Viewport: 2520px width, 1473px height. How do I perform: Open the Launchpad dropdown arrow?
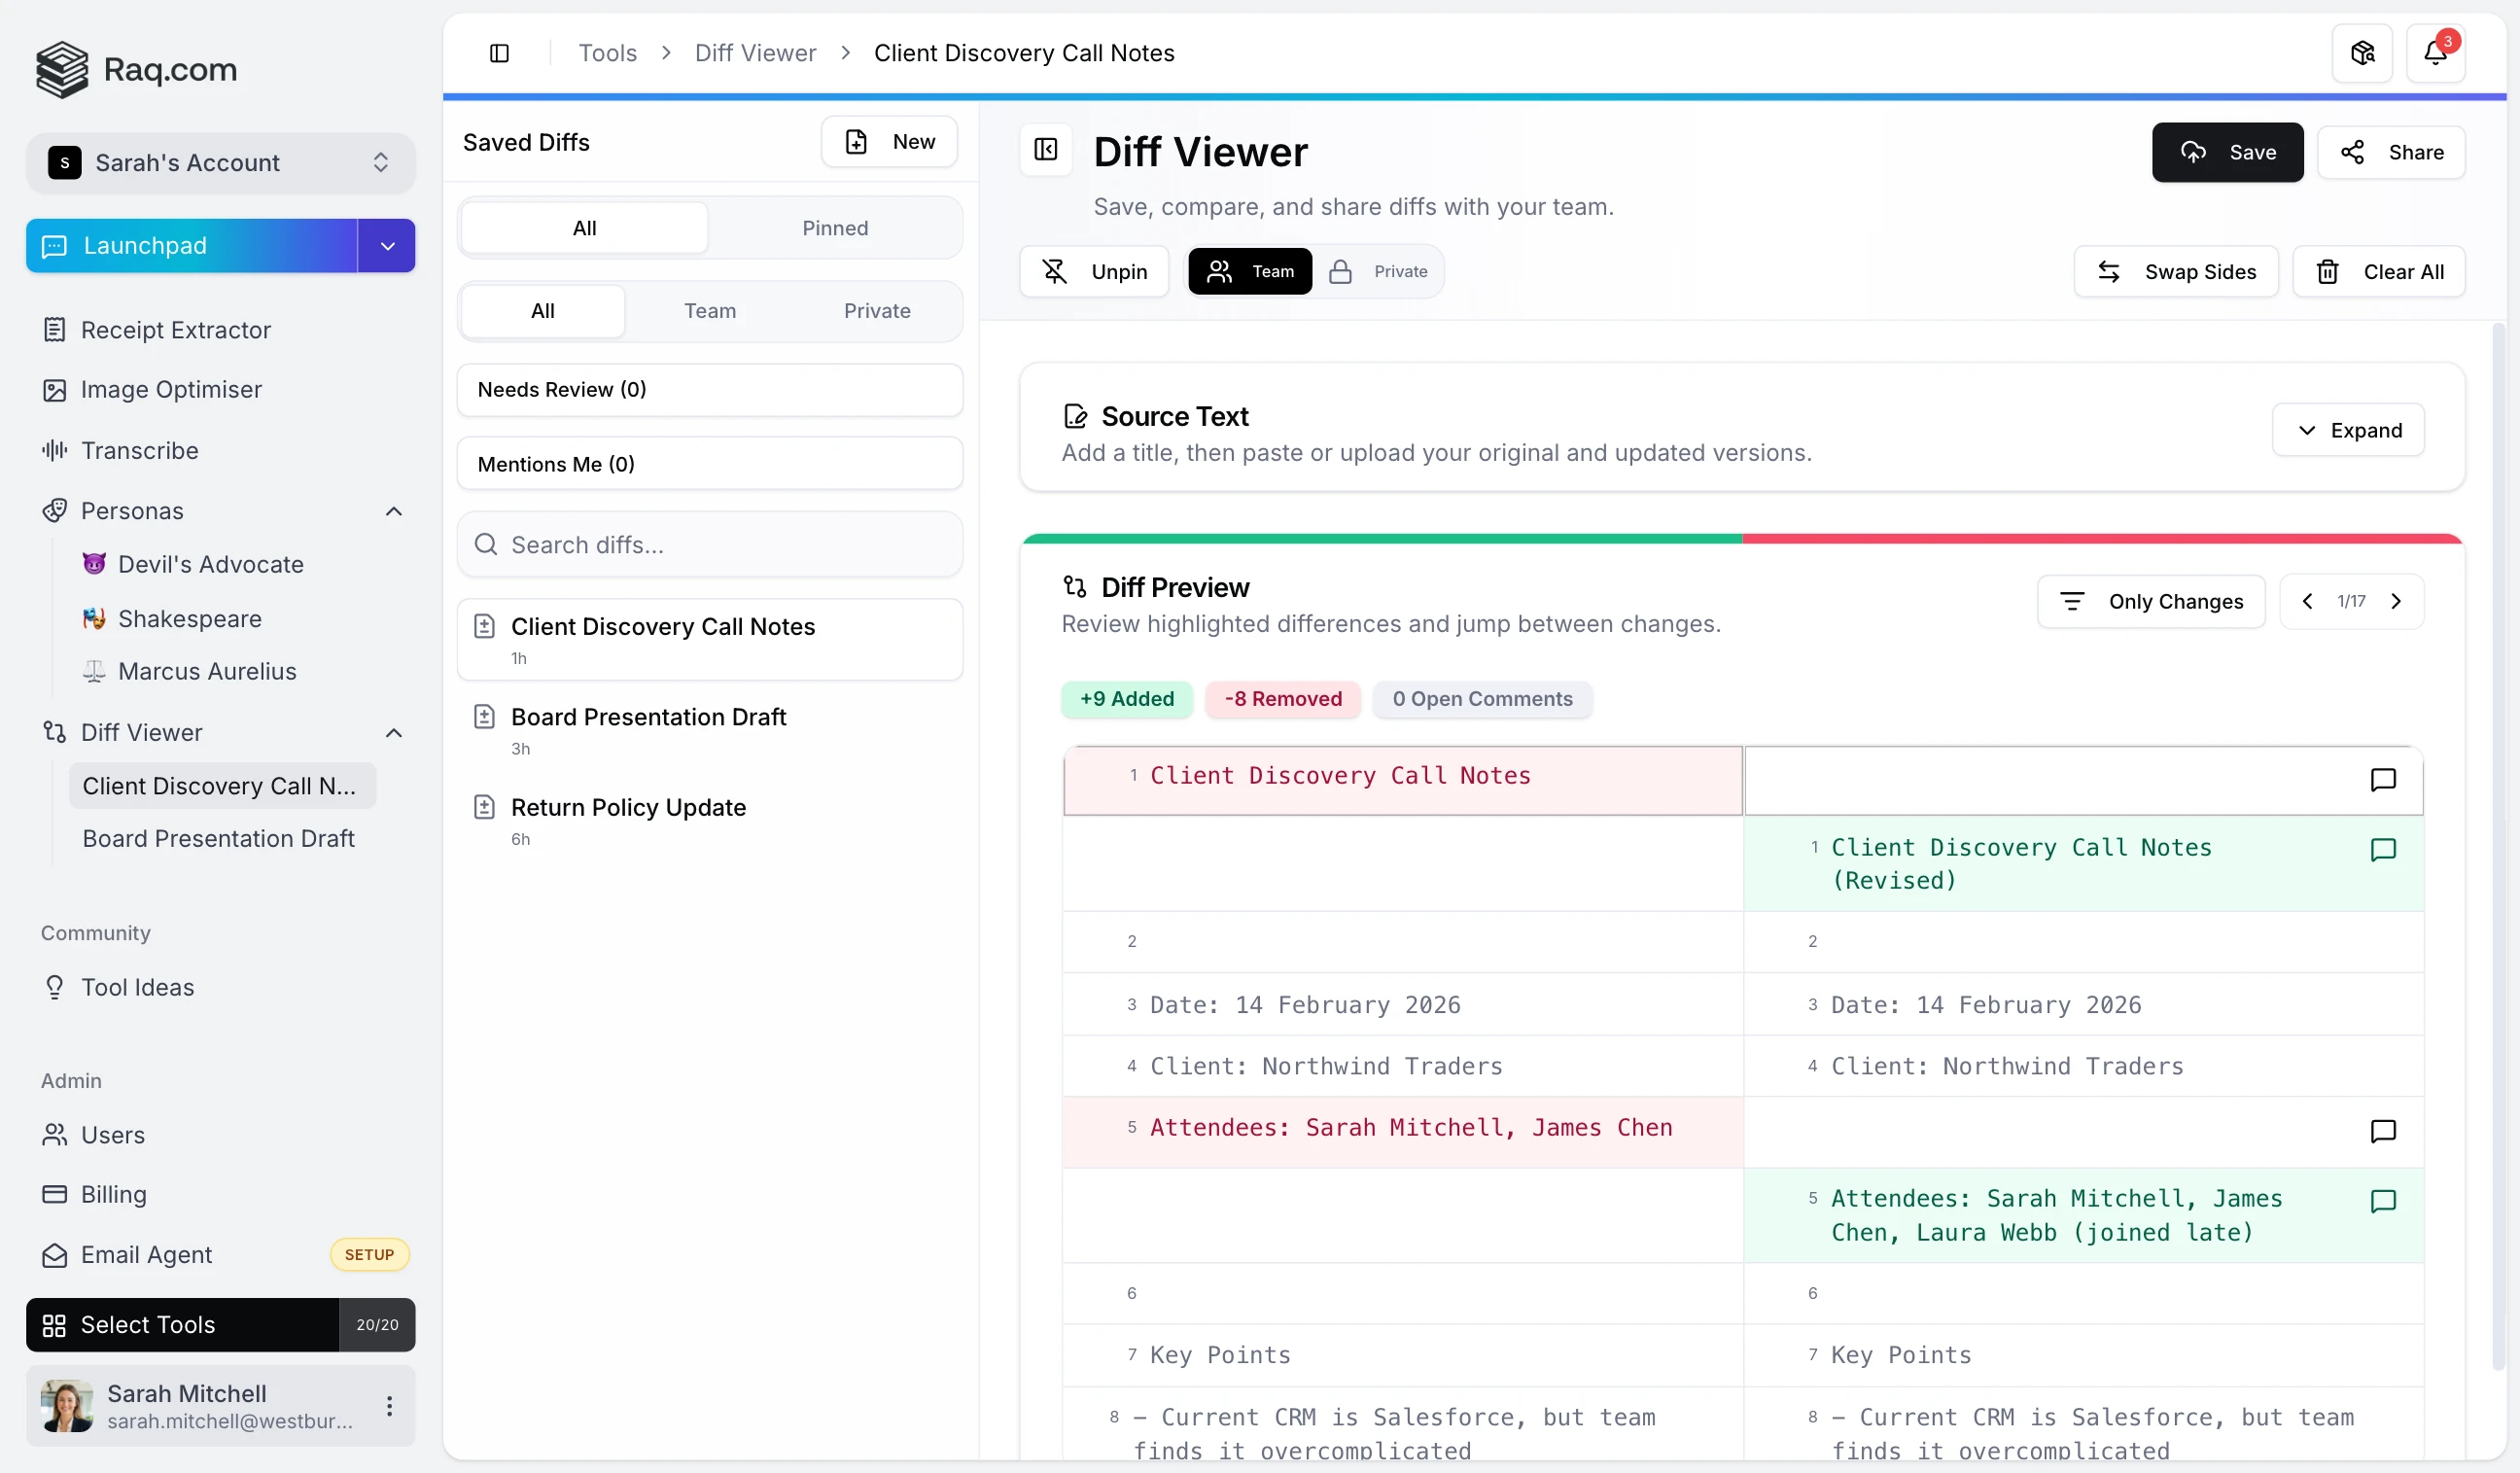click(x=386, y=245)
